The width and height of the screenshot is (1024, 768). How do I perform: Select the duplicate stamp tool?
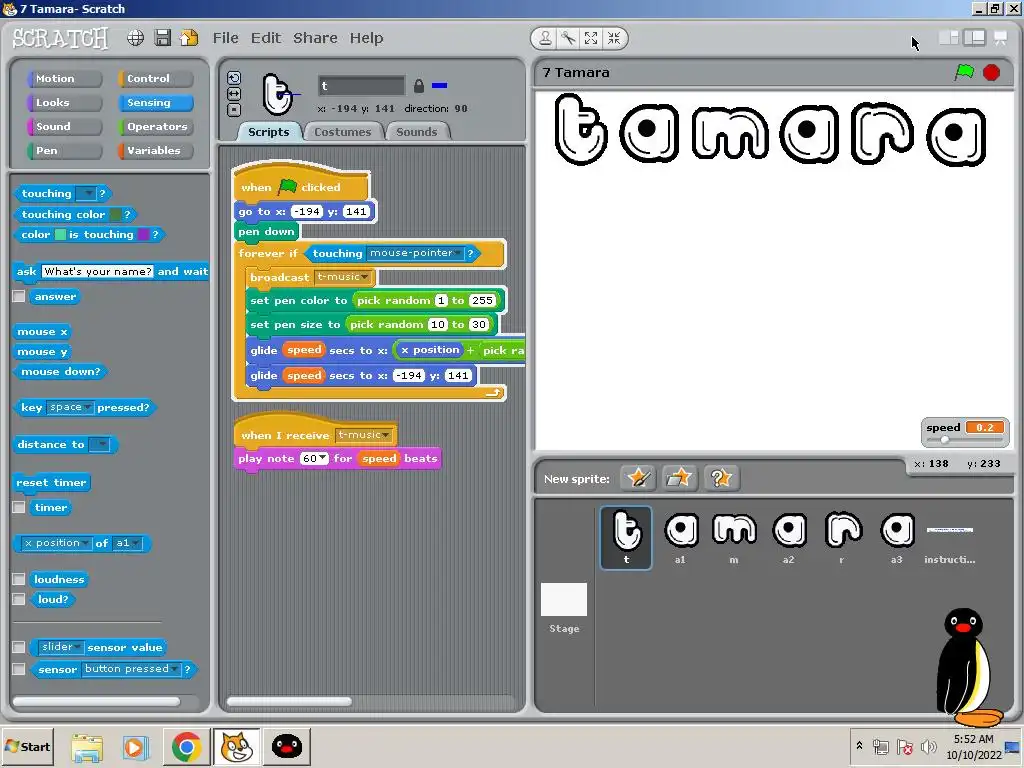(545, 39)
